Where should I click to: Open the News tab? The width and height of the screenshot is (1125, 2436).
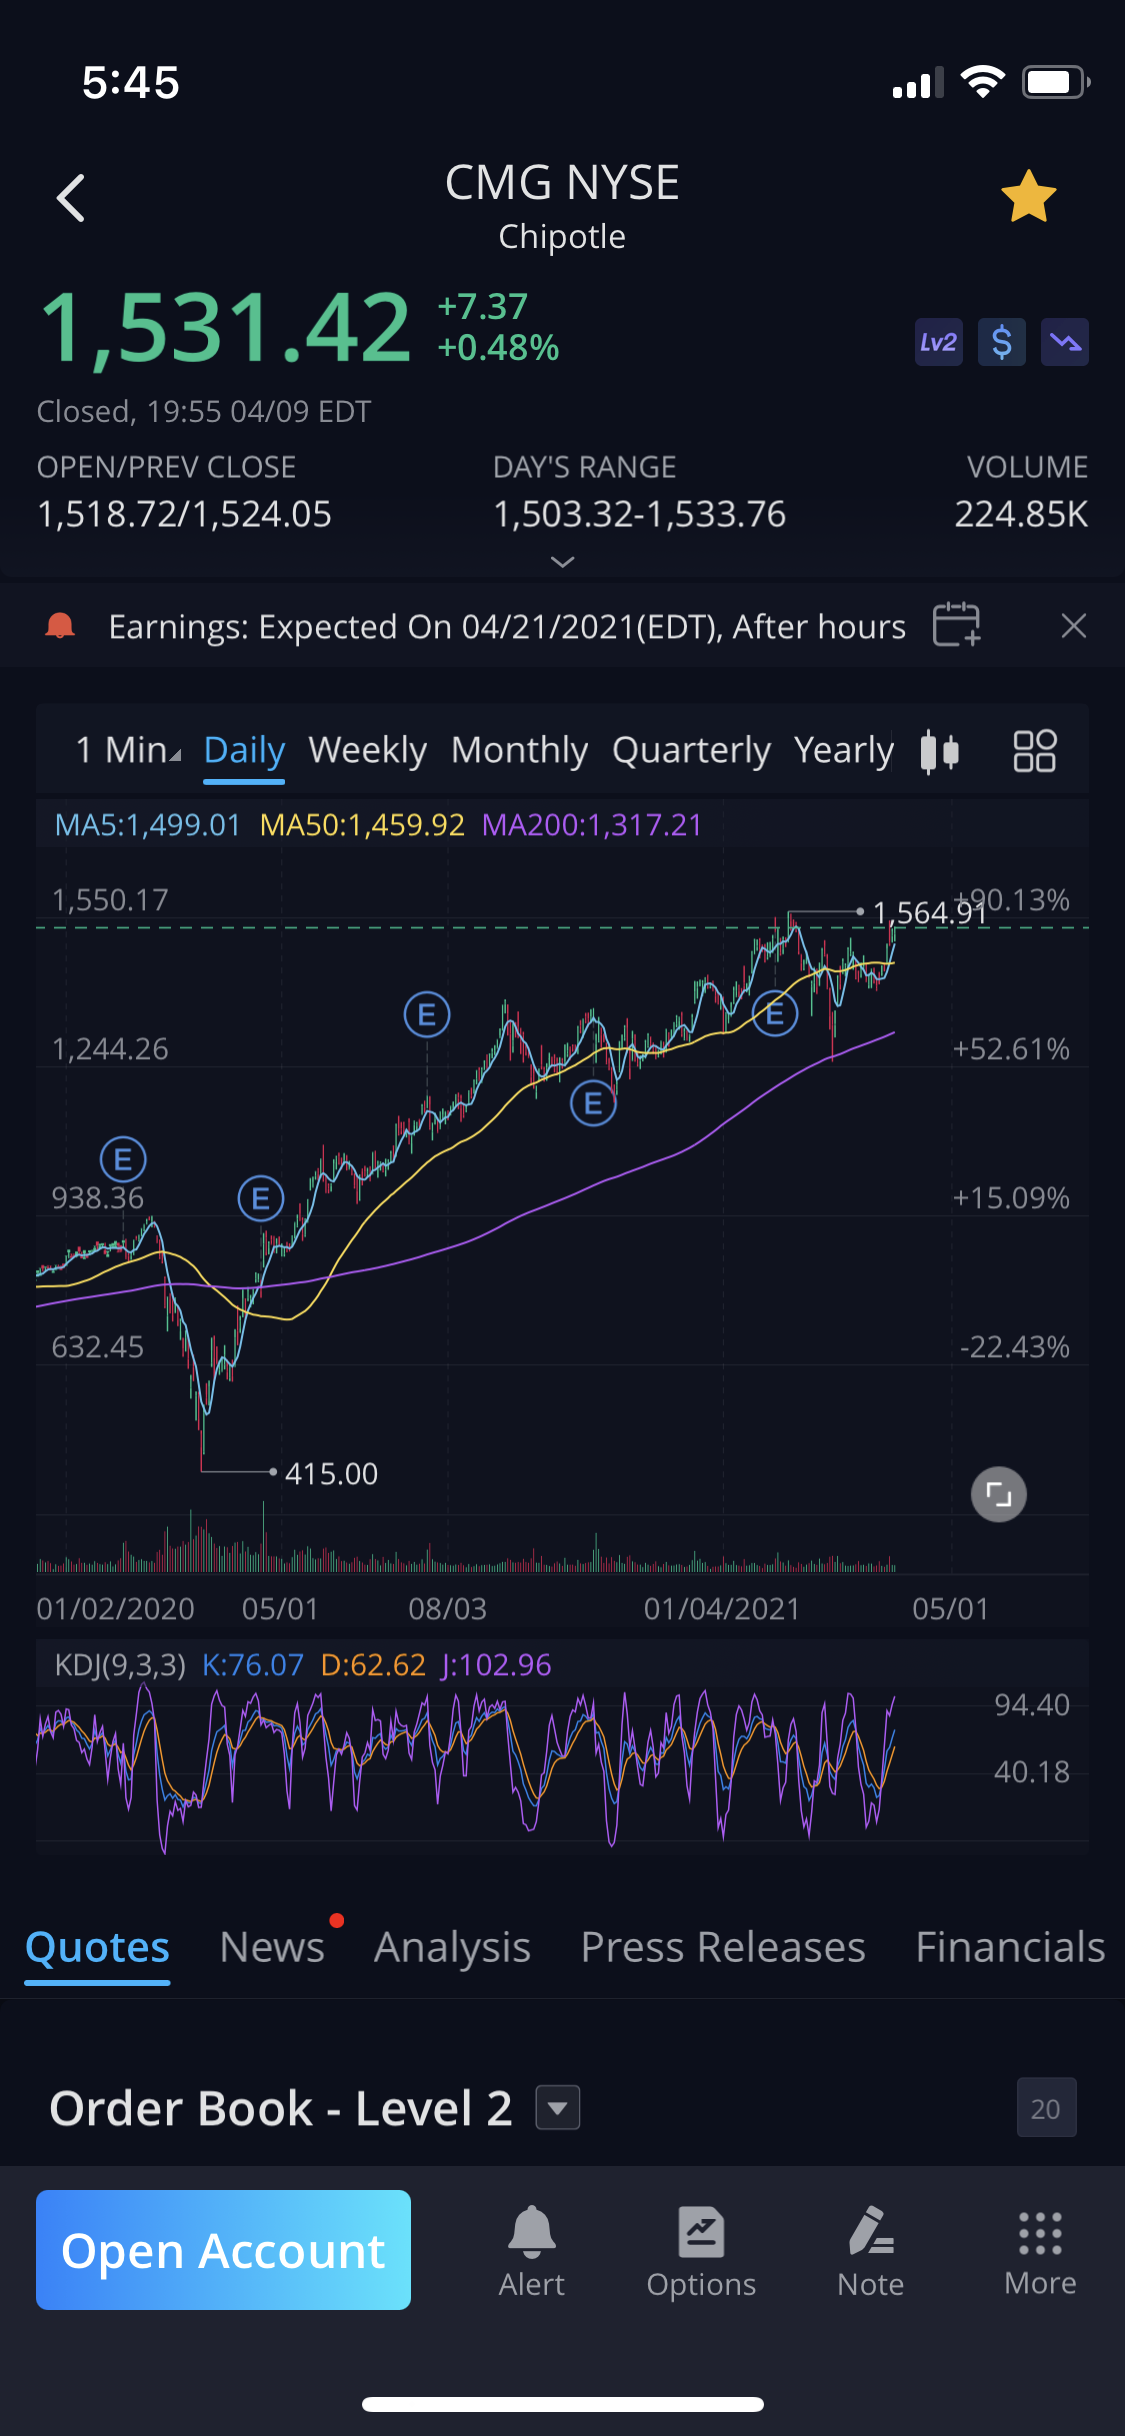[272, 1947]
